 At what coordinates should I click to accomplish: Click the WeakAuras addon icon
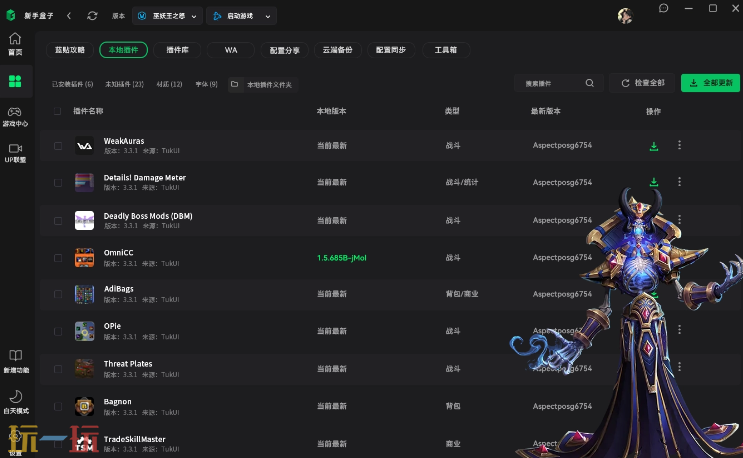[84, 146]
